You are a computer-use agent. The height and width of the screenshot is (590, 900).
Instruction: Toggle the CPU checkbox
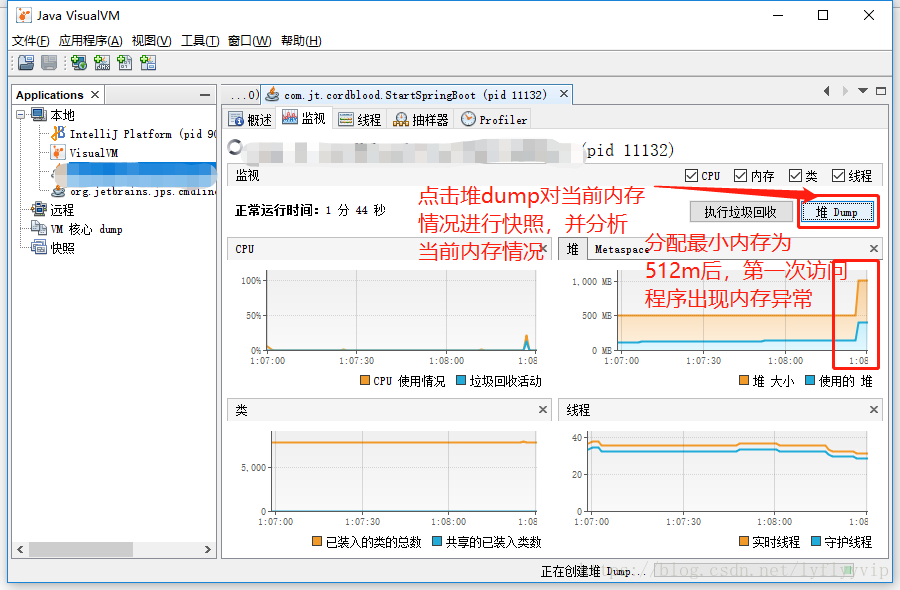pyautogui.click(x=692, y=176)
